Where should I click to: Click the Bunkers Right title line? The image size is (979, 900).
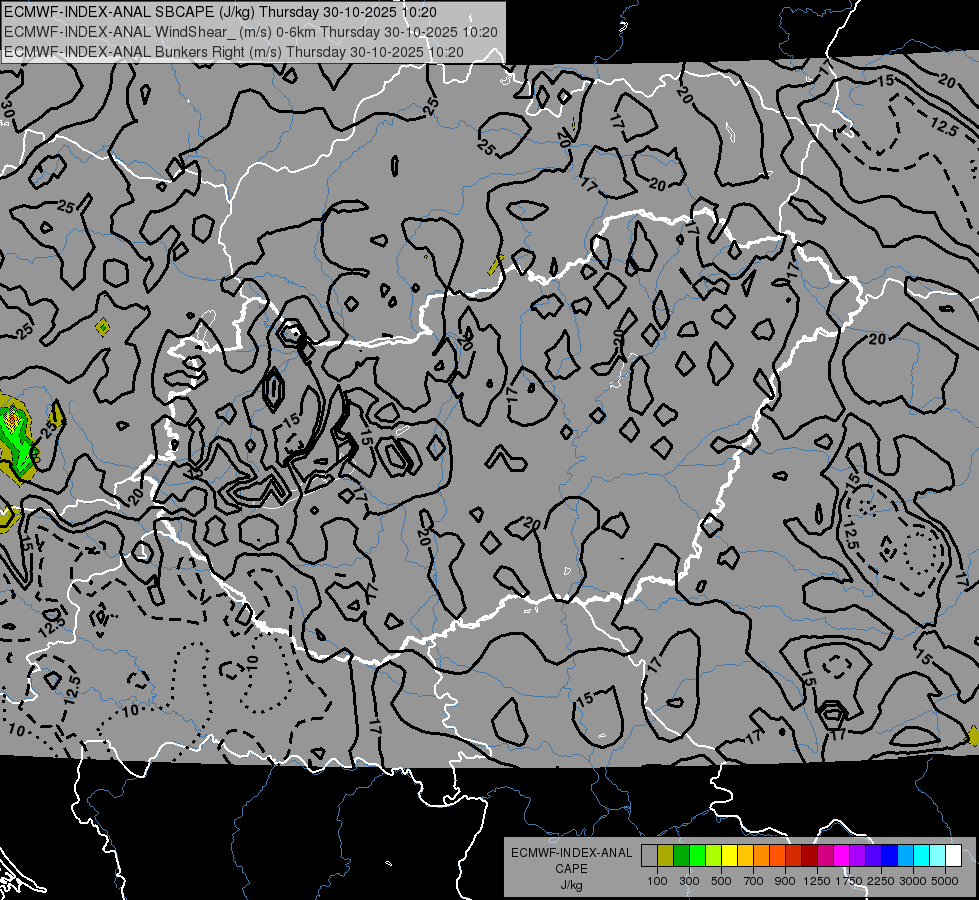pos(234,52)
